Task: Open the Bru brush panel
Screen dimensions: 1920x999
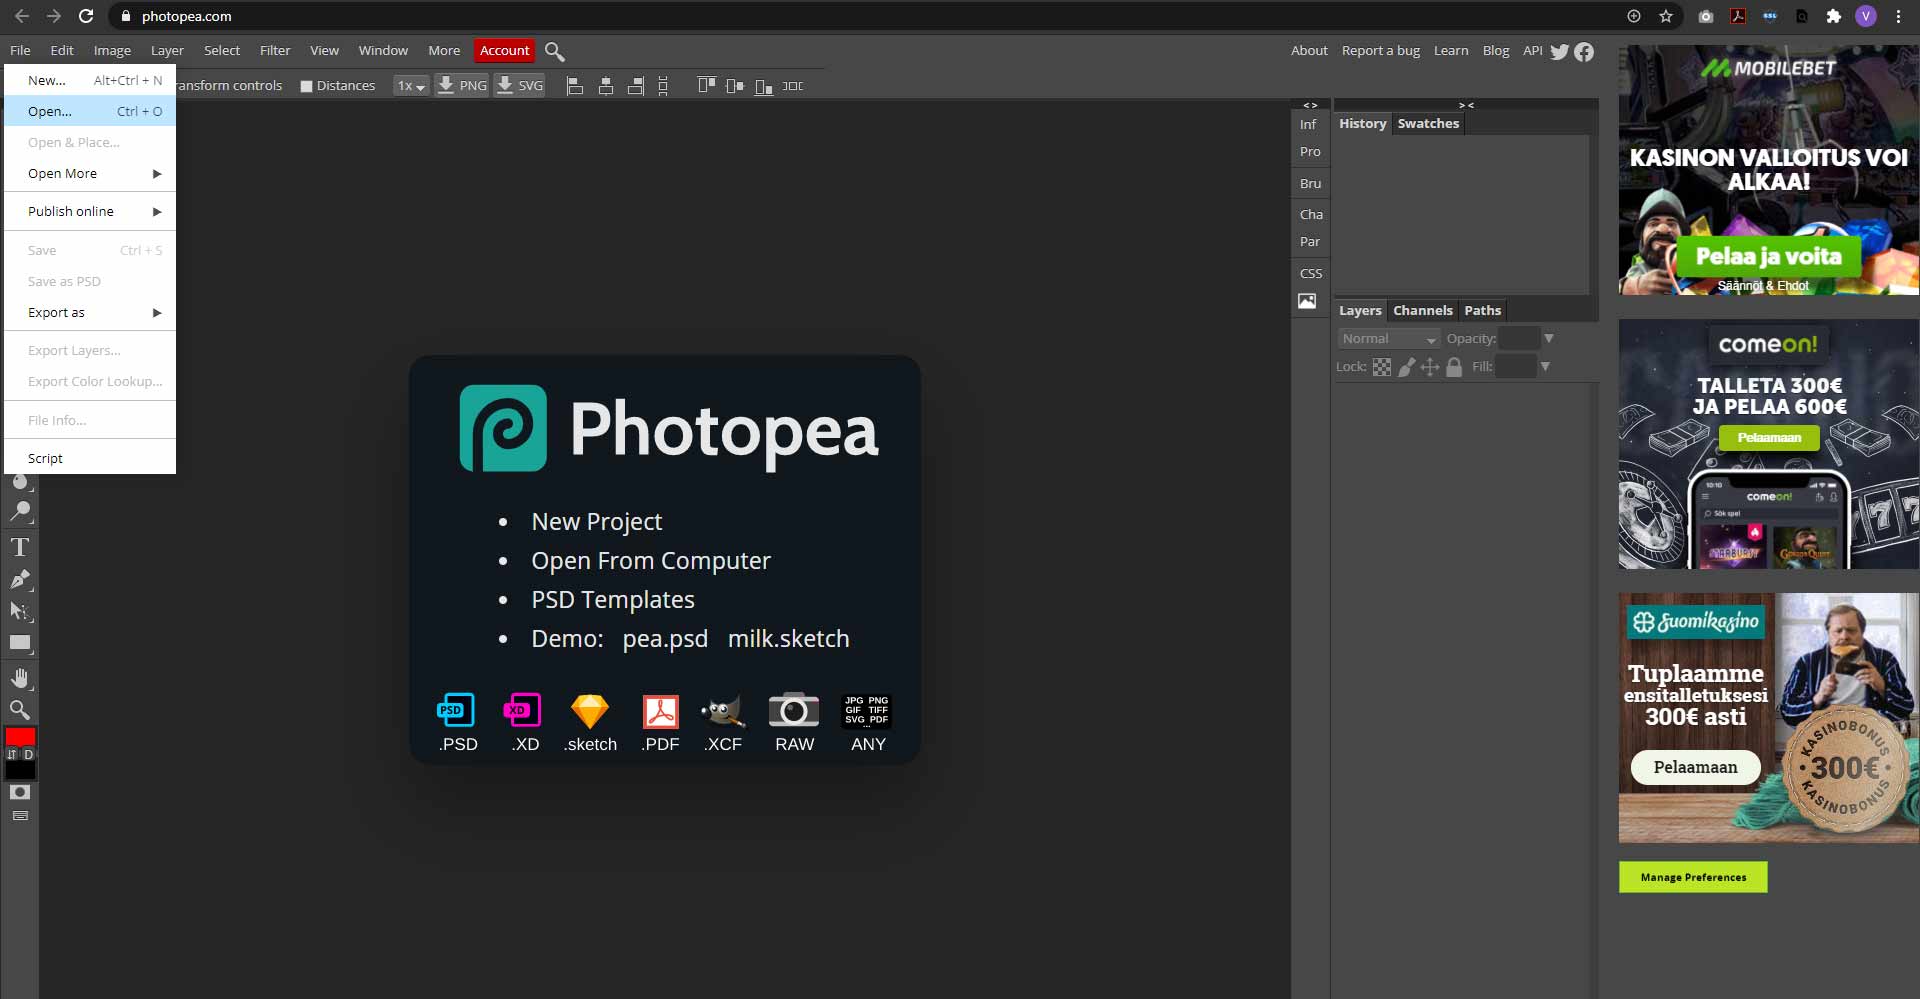Action: [1310, 184]
